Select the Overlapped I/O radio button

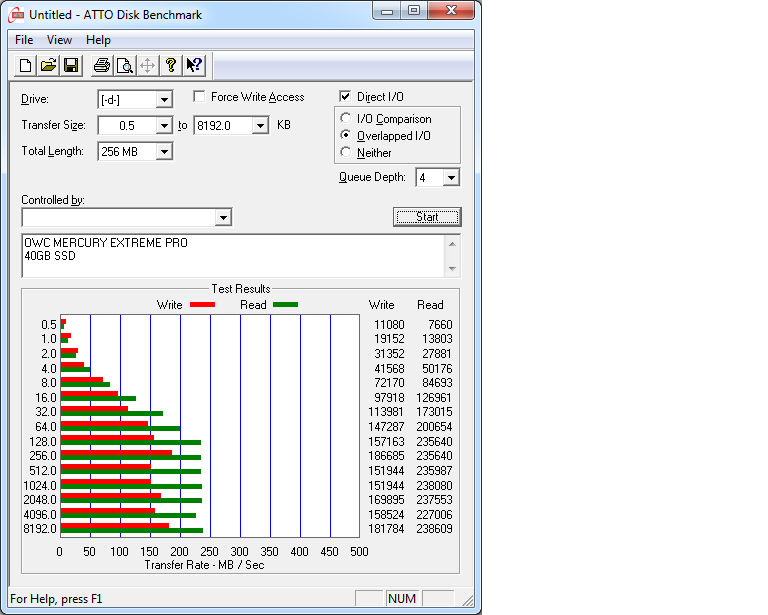(x=346, y=135)
